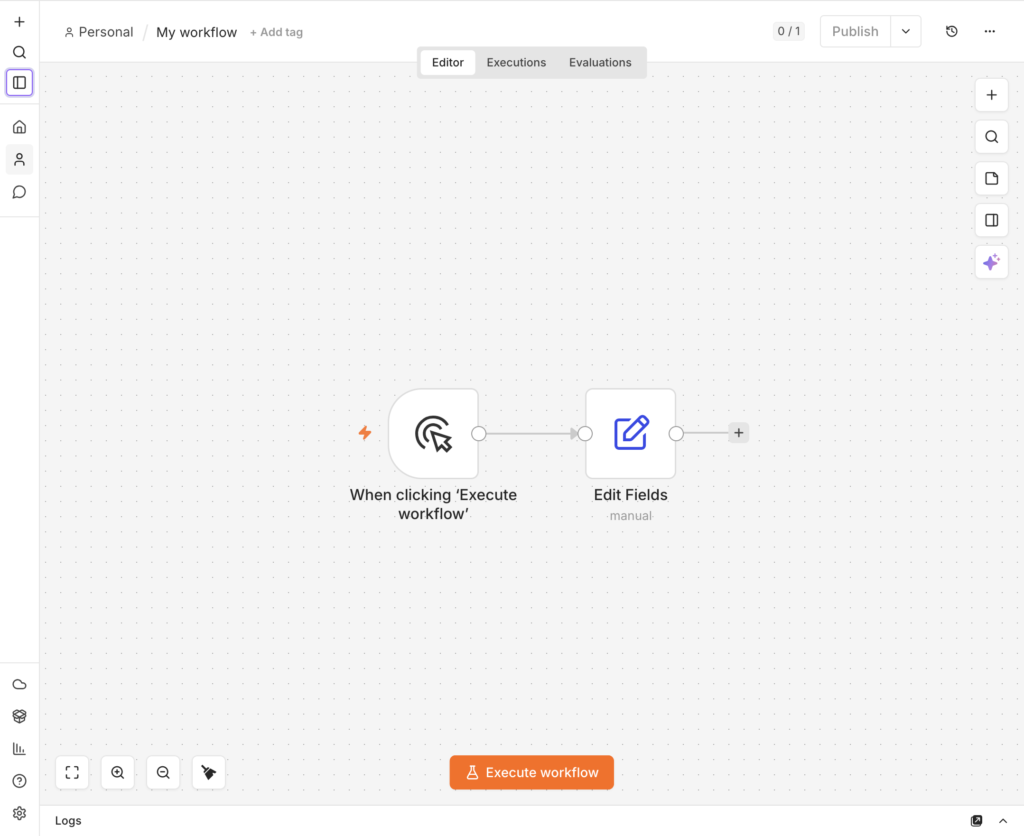Click the add node plus button on canvas toolbar
1024x836 pixels.
991,95
